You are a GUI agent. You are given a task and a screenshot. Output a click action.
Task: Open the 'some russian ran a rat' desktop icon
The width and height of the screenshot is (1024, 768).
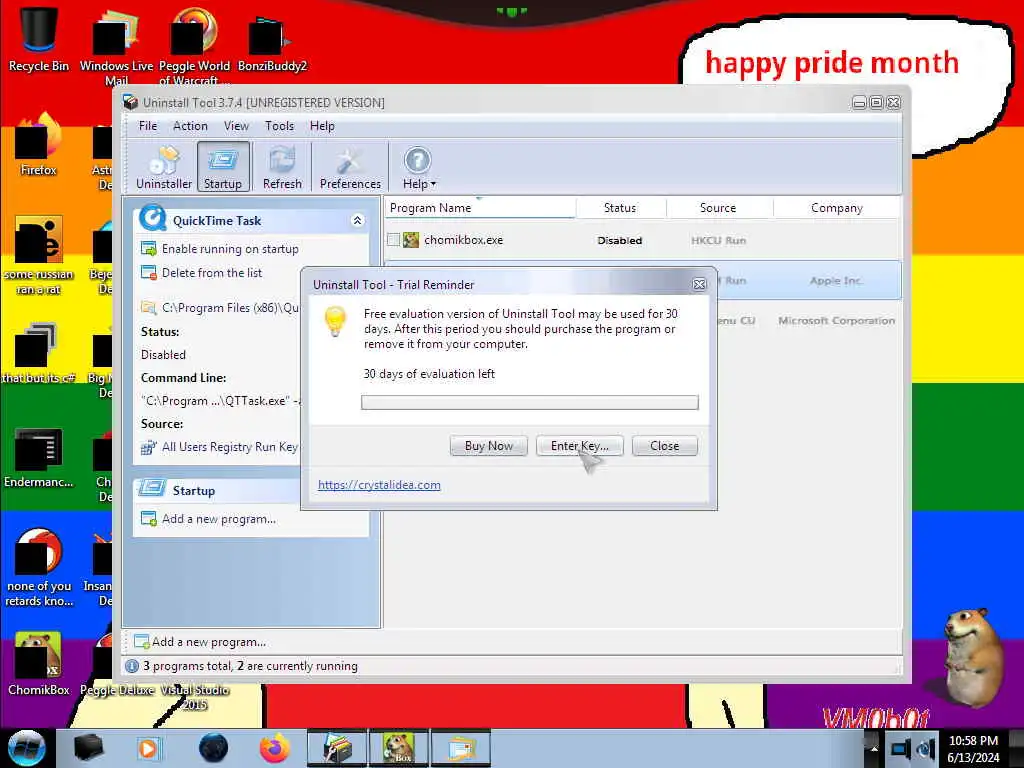pyautogui.click(x=39, y=255)
